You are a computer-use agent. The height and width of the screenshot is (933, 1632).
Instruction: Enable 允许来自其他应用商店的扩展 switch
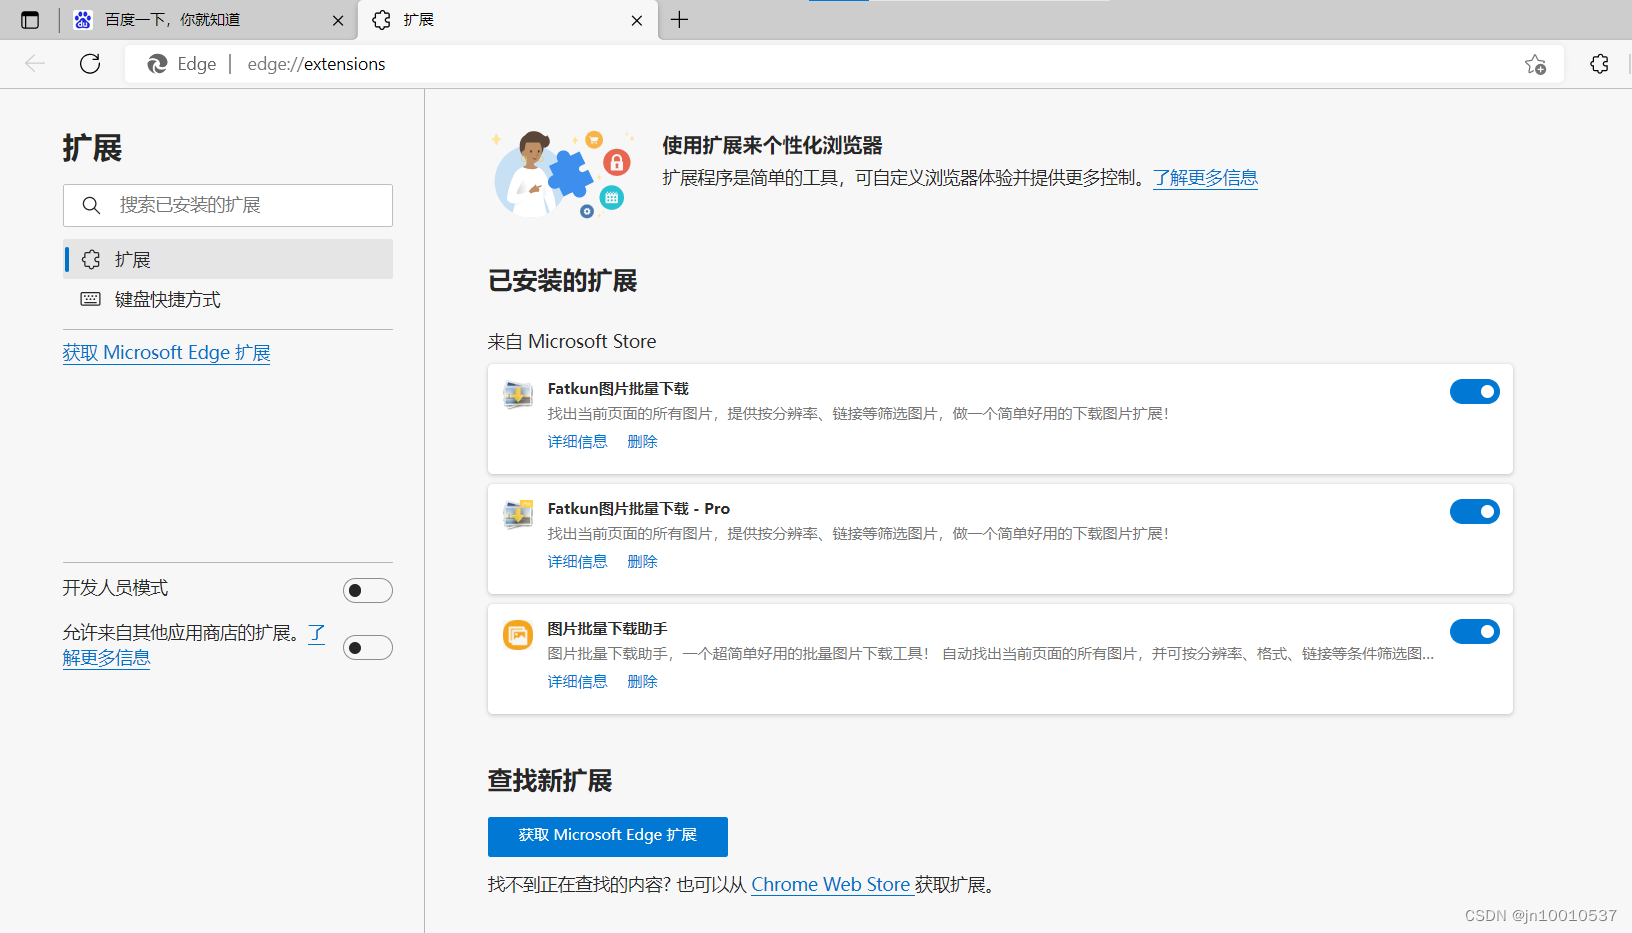[368, 648]
